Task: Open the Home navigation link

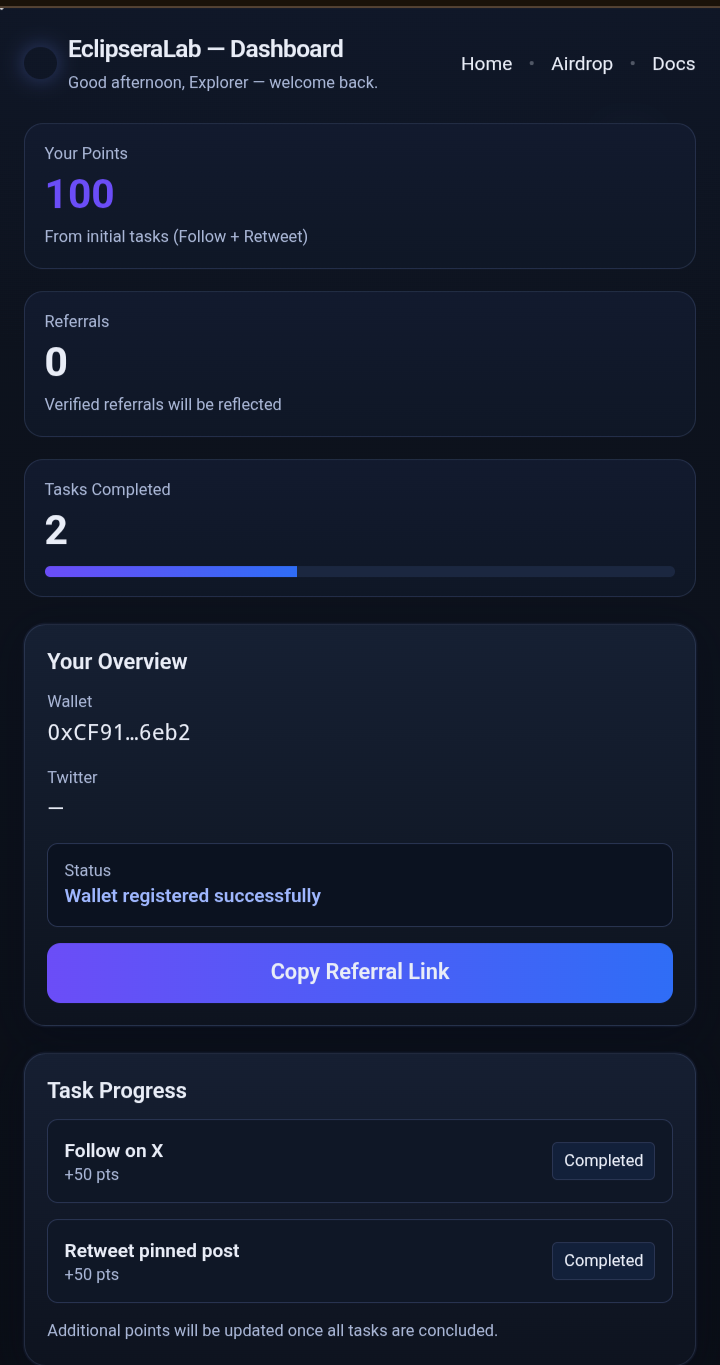Action: point(486,64)
